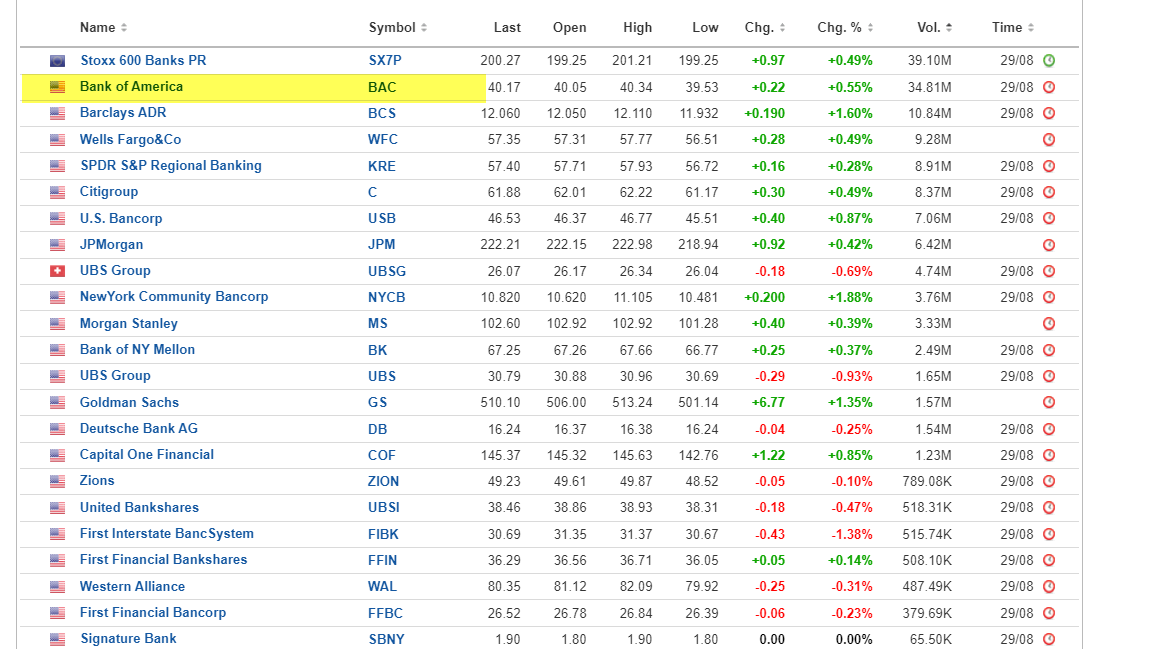Click the SBNY symbol link
Viewport: 1176px width, 649px height.
386,639
